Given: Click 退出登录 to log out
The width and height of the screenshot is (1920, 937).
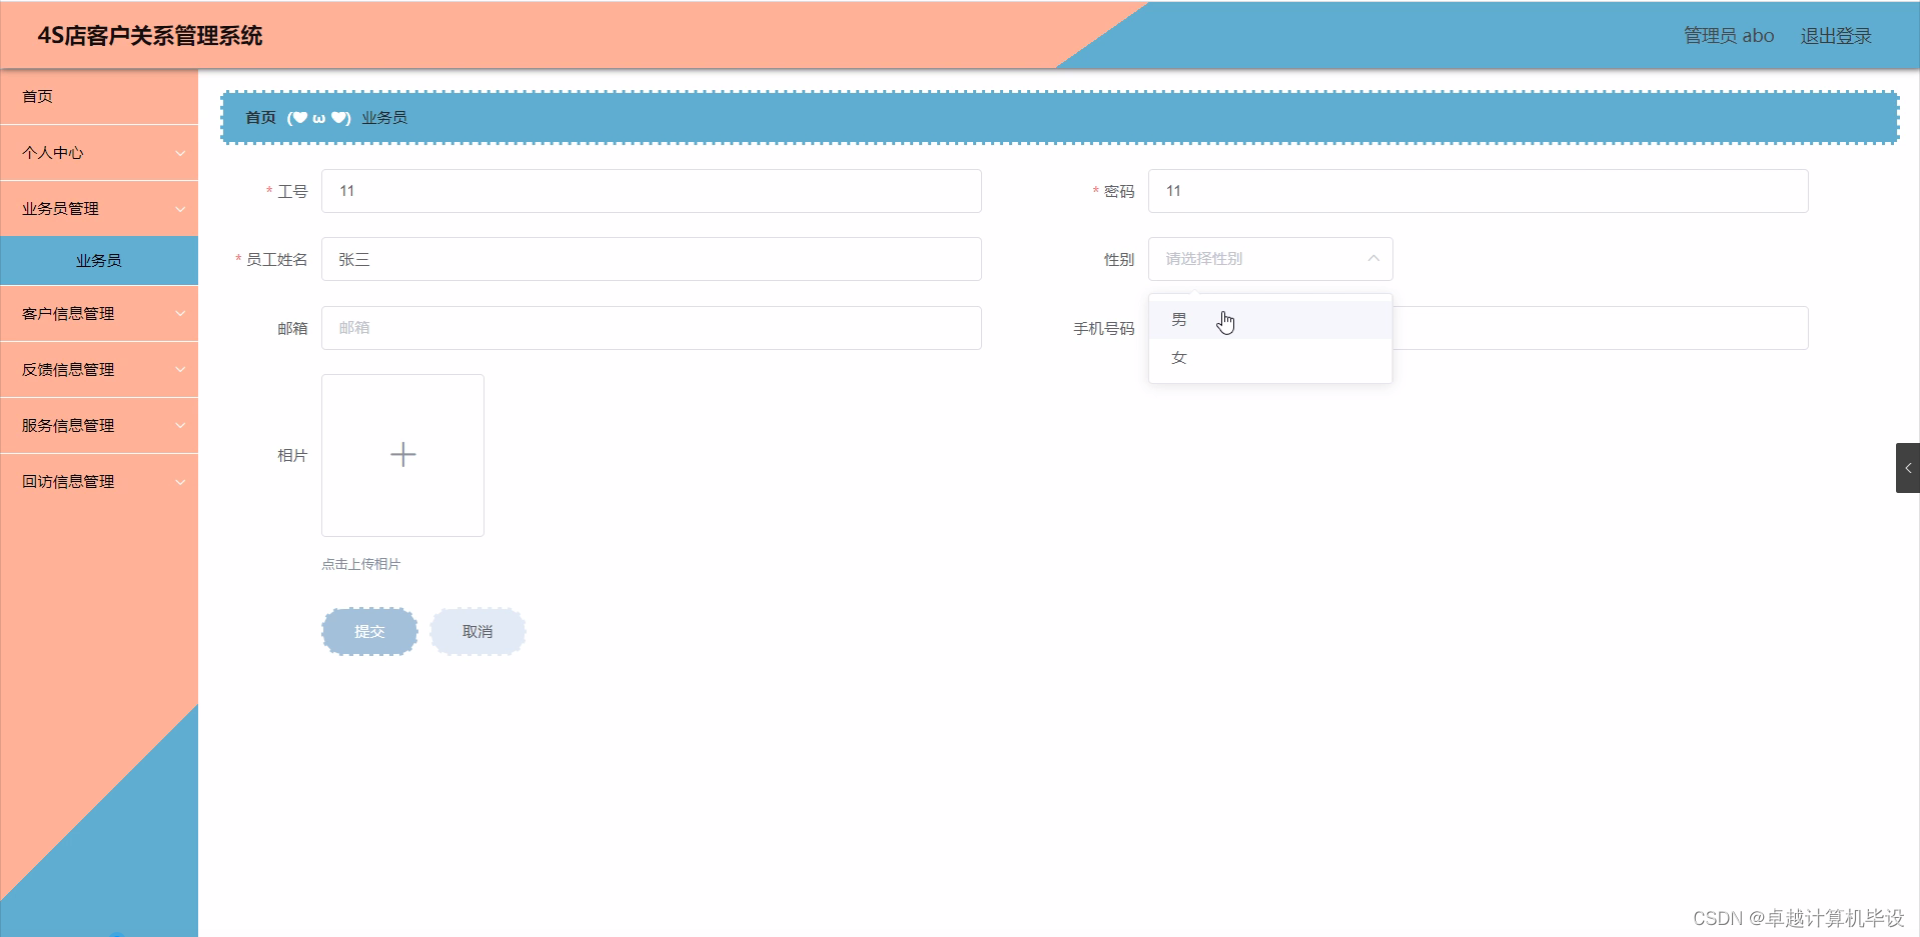Looking at the screenshot, I should coord(1836,36).
